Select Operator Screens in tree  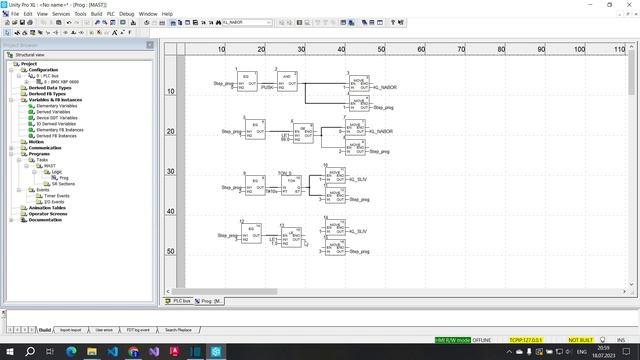coord(48,214)
